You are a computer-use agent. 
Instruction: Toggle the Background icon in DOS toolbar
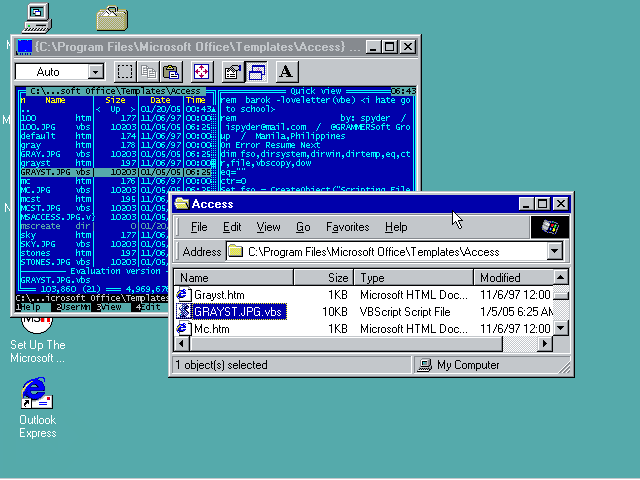coord(256,72)
